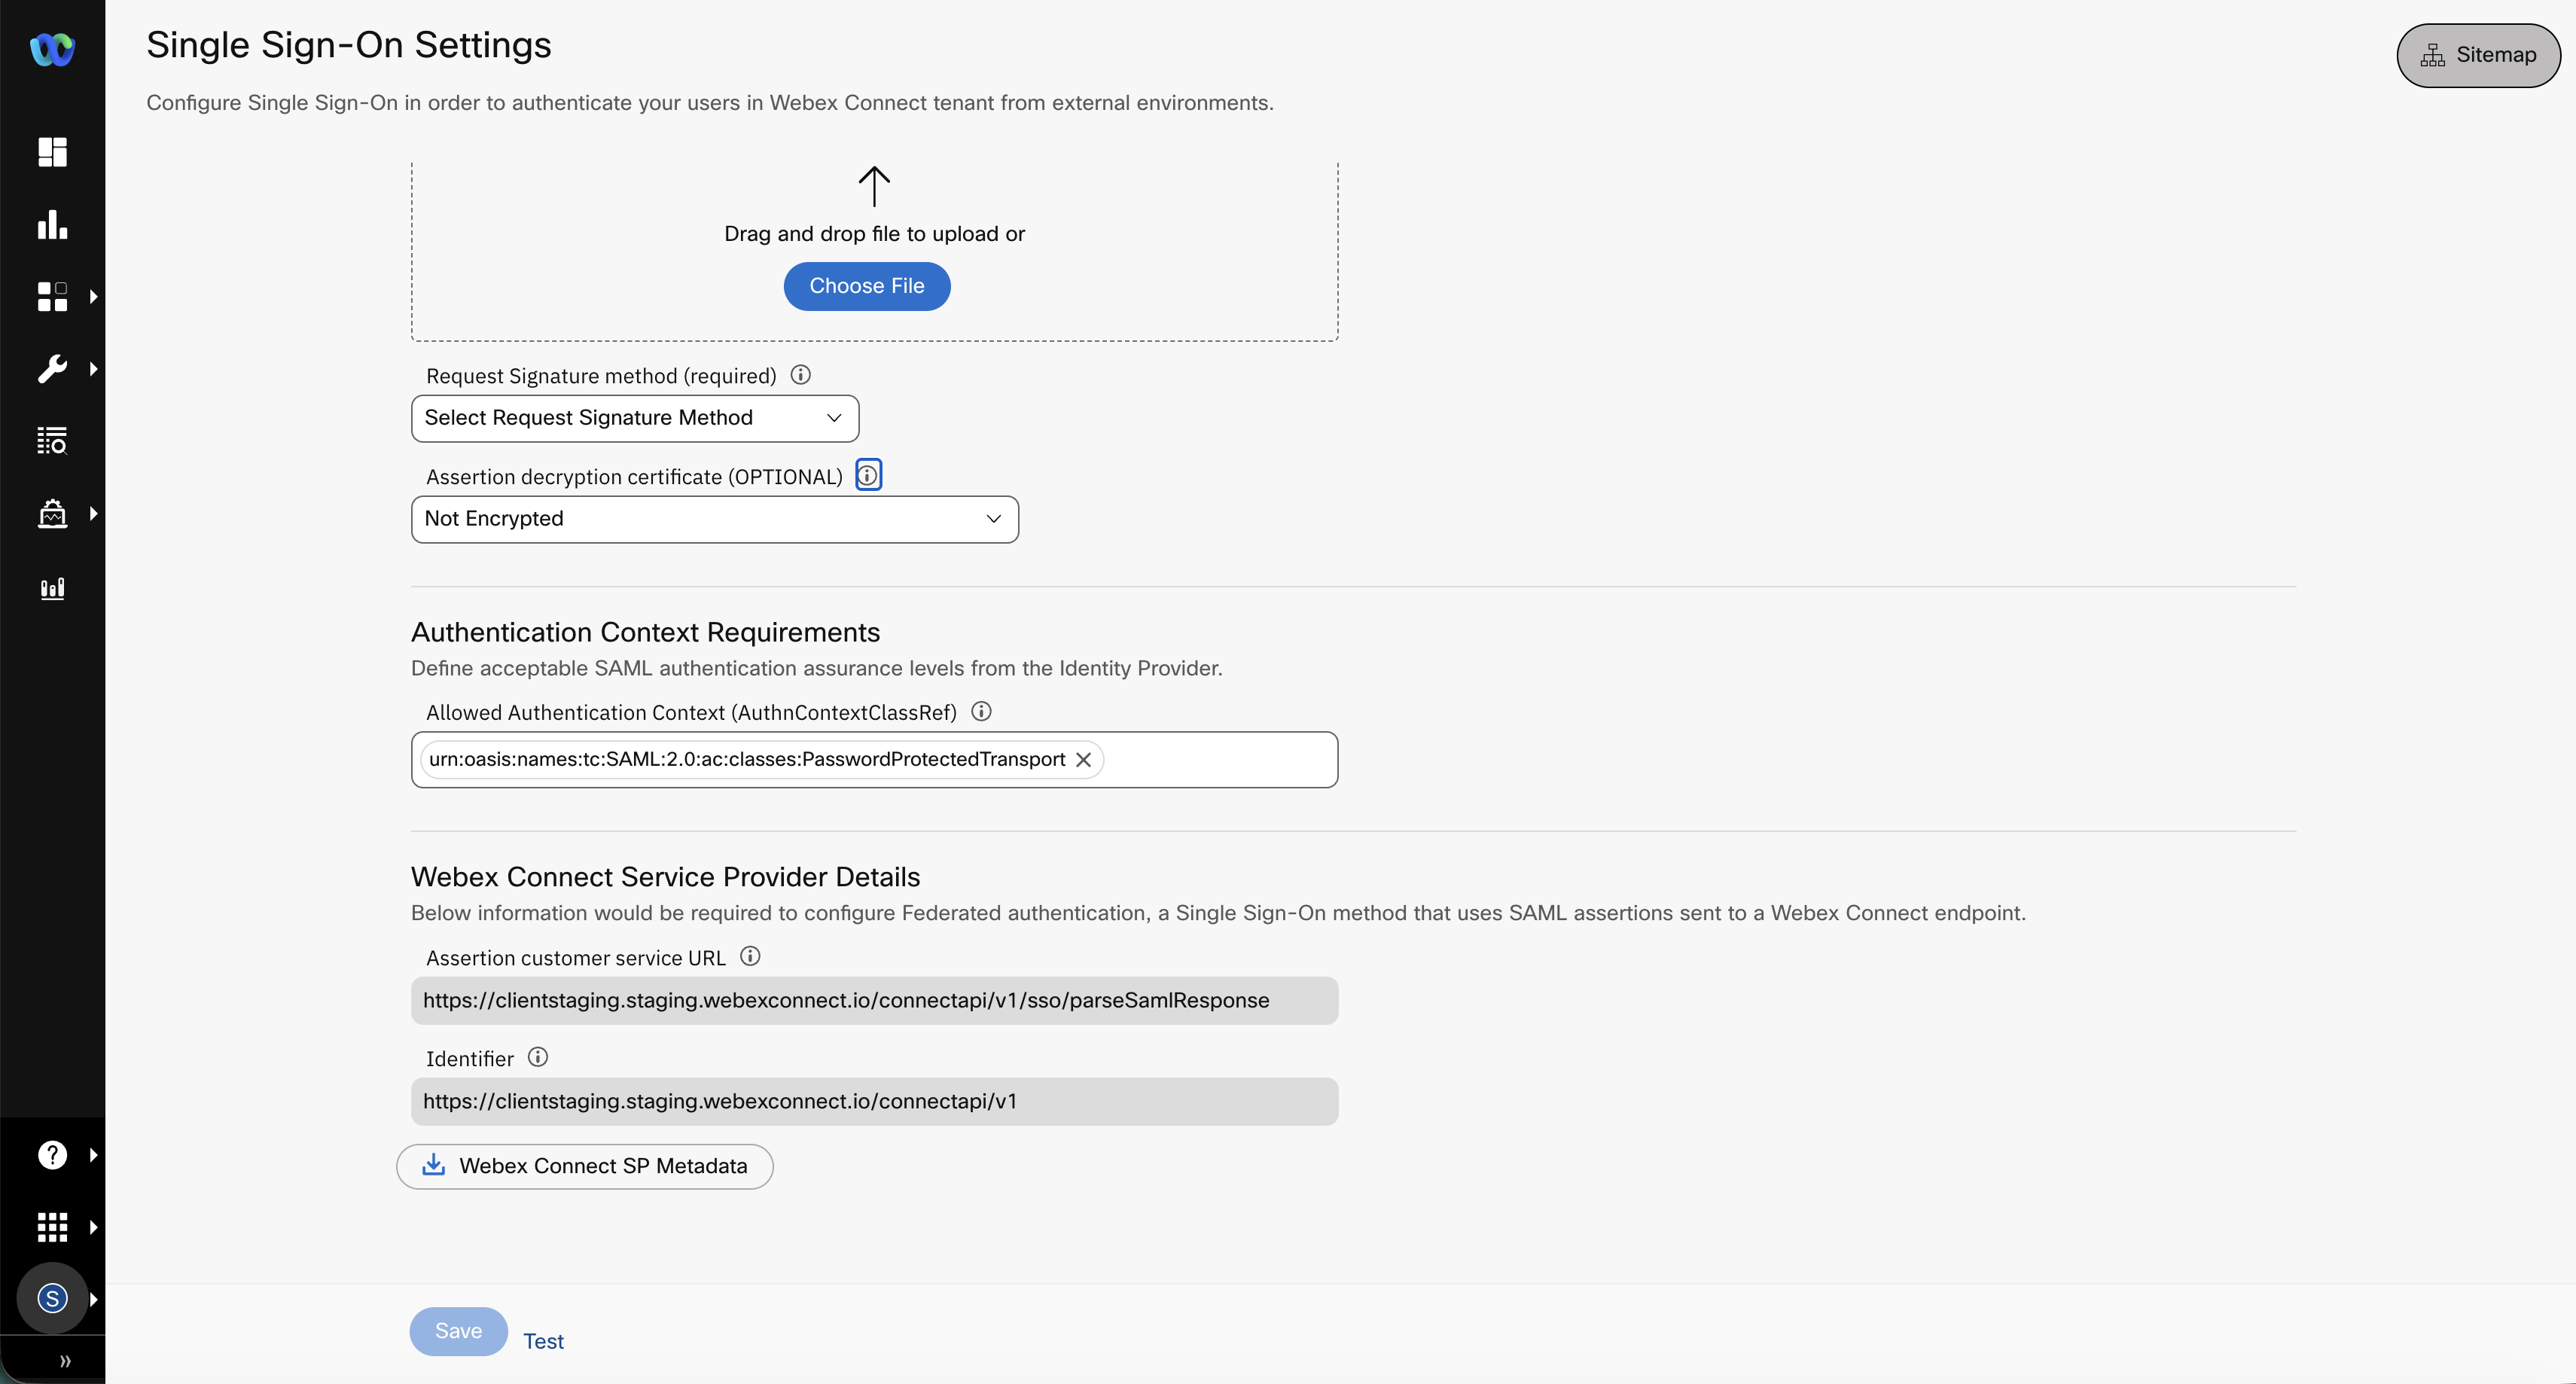The image size is (2576, 1384).
Task: Click info icon for Allowed Authentication Context
Action: point(981,711)
